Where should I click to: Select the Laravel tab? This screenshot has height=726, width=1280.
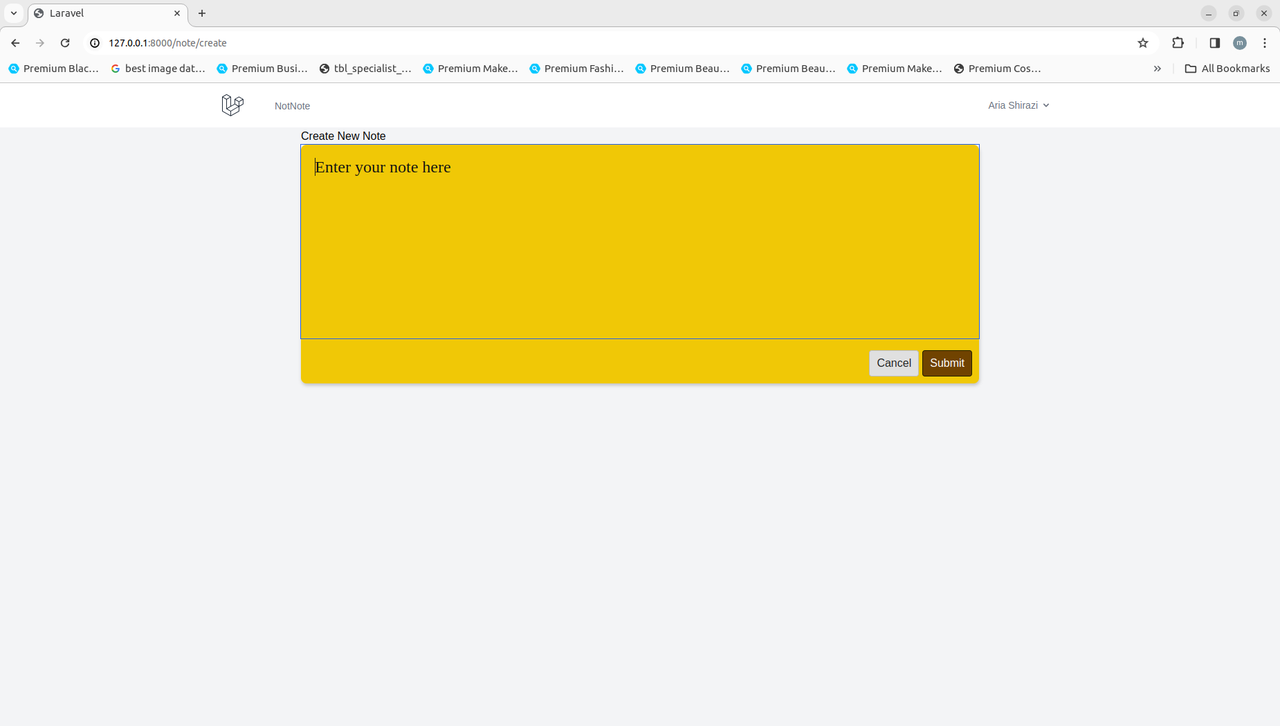[x=107, y=13]
